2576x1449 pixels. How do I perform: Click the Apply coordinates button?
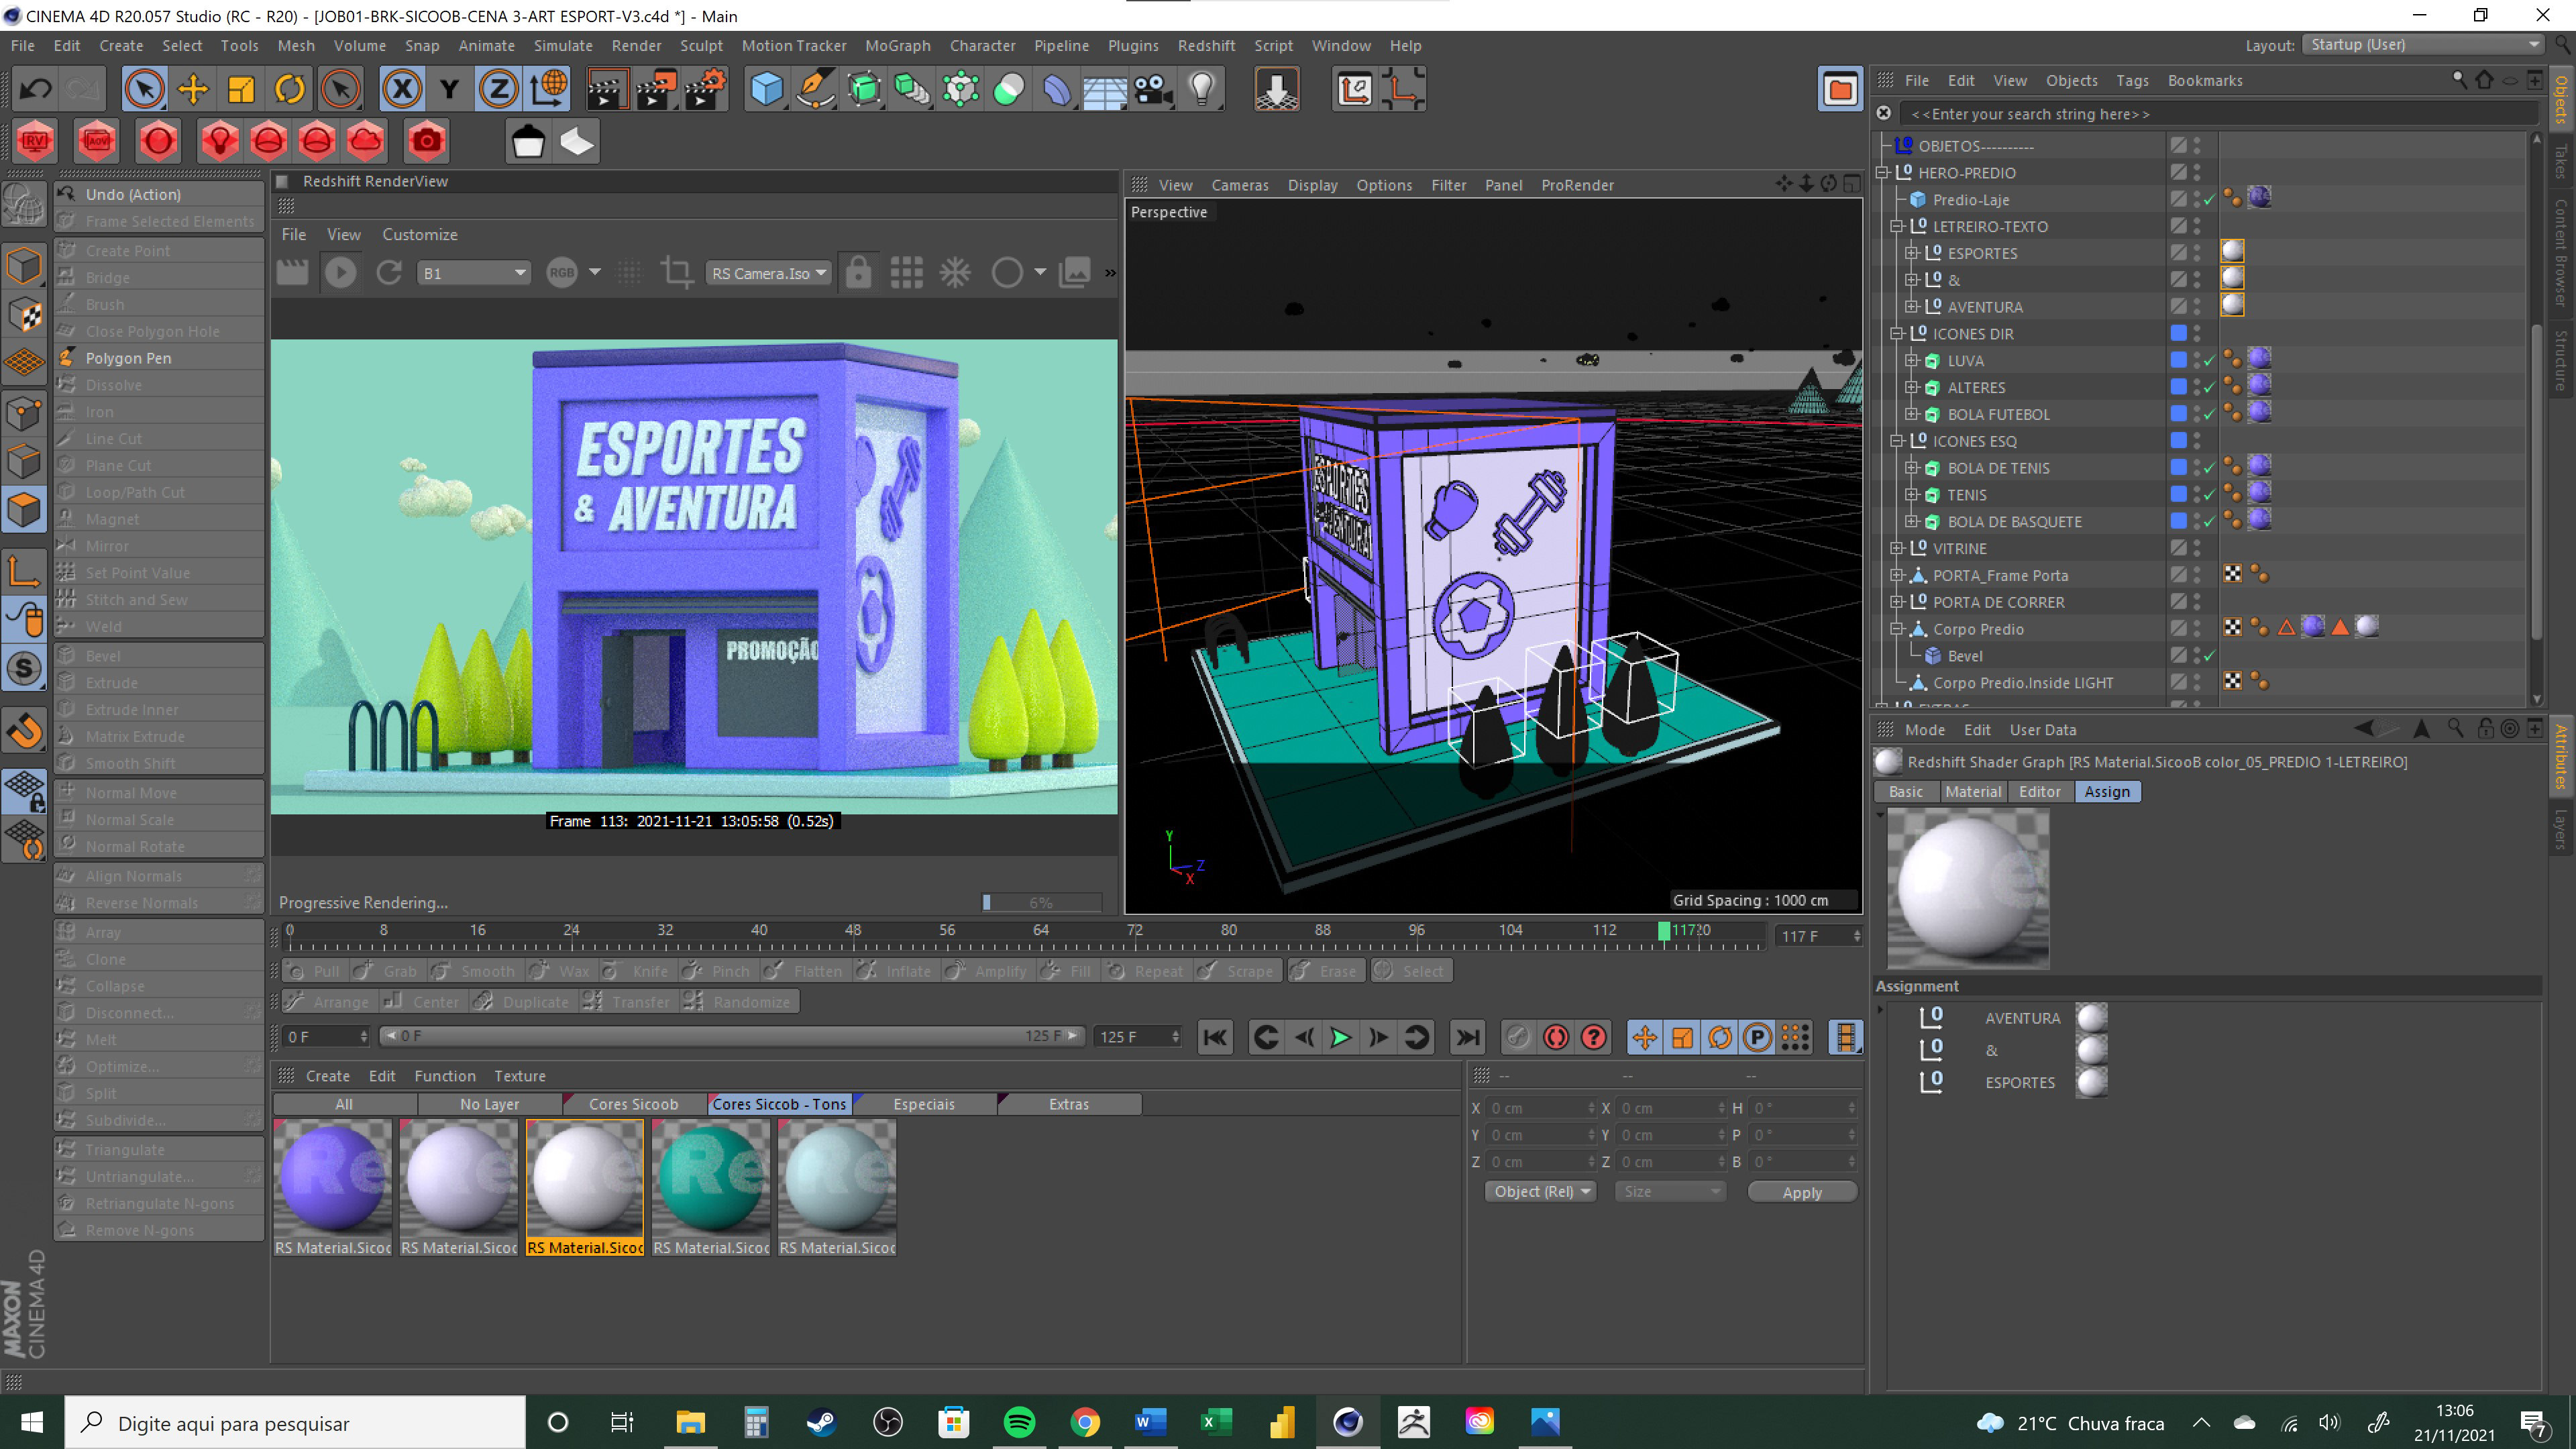coord(1801,1192)
